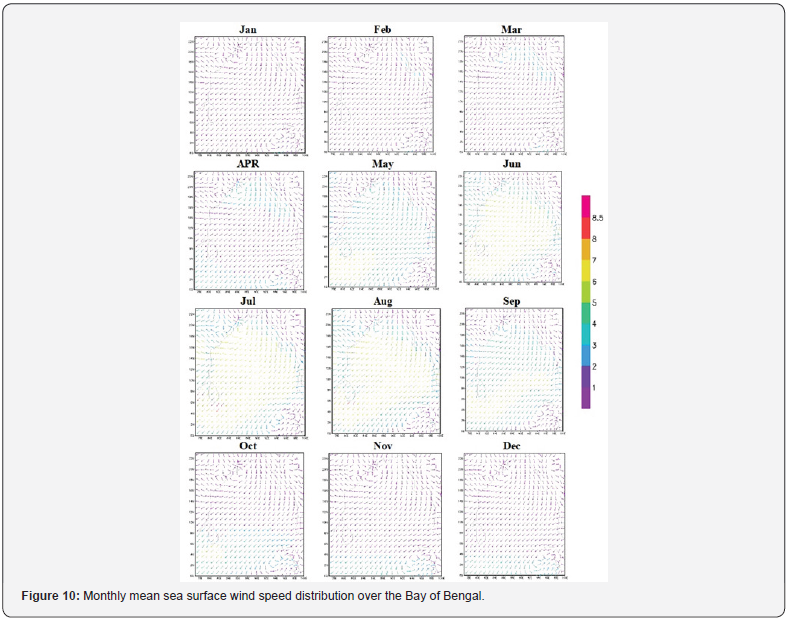Click the light green color scale segment
The image size is (788, 620).
point(586,292)
